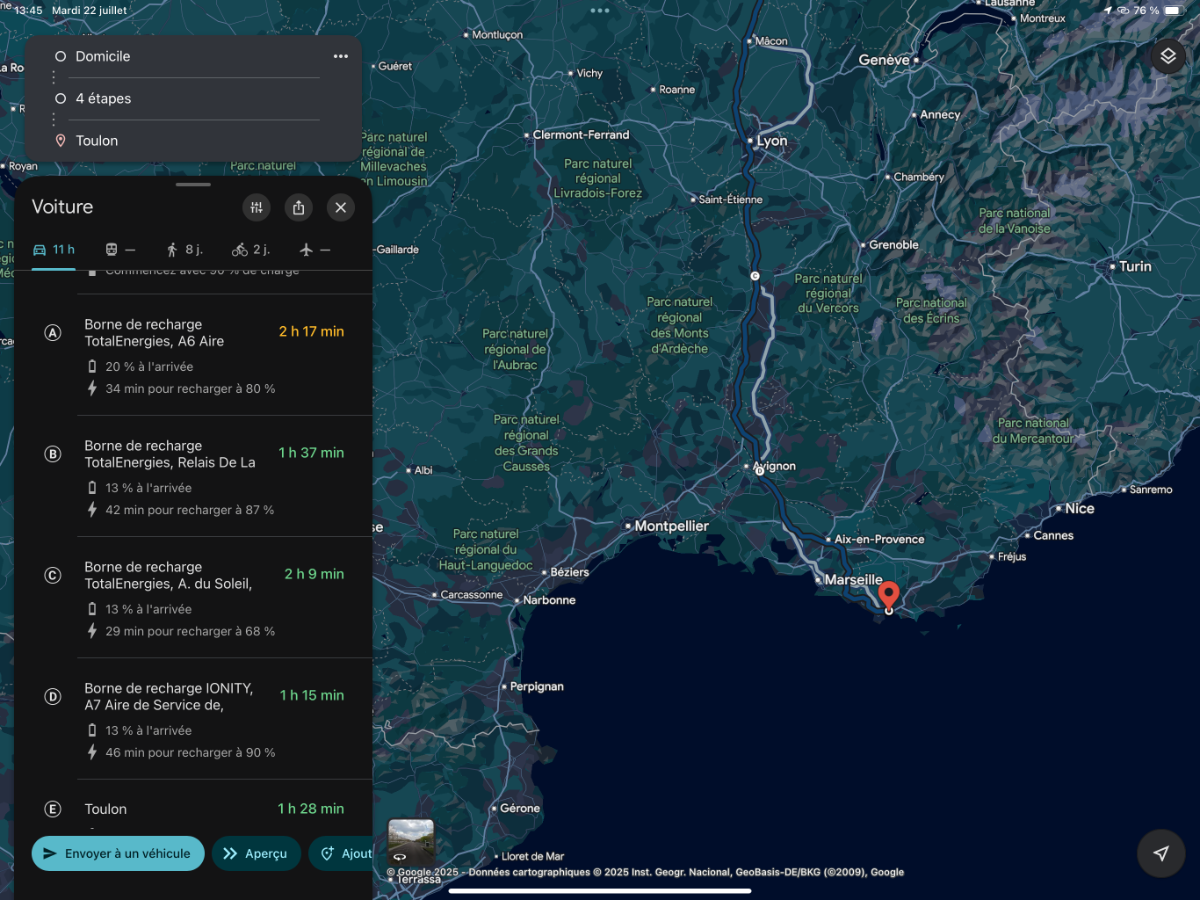The width and height of the screenshot is (1200, 900).
Task: Open the map layers button
Action: click(1167, 57)
